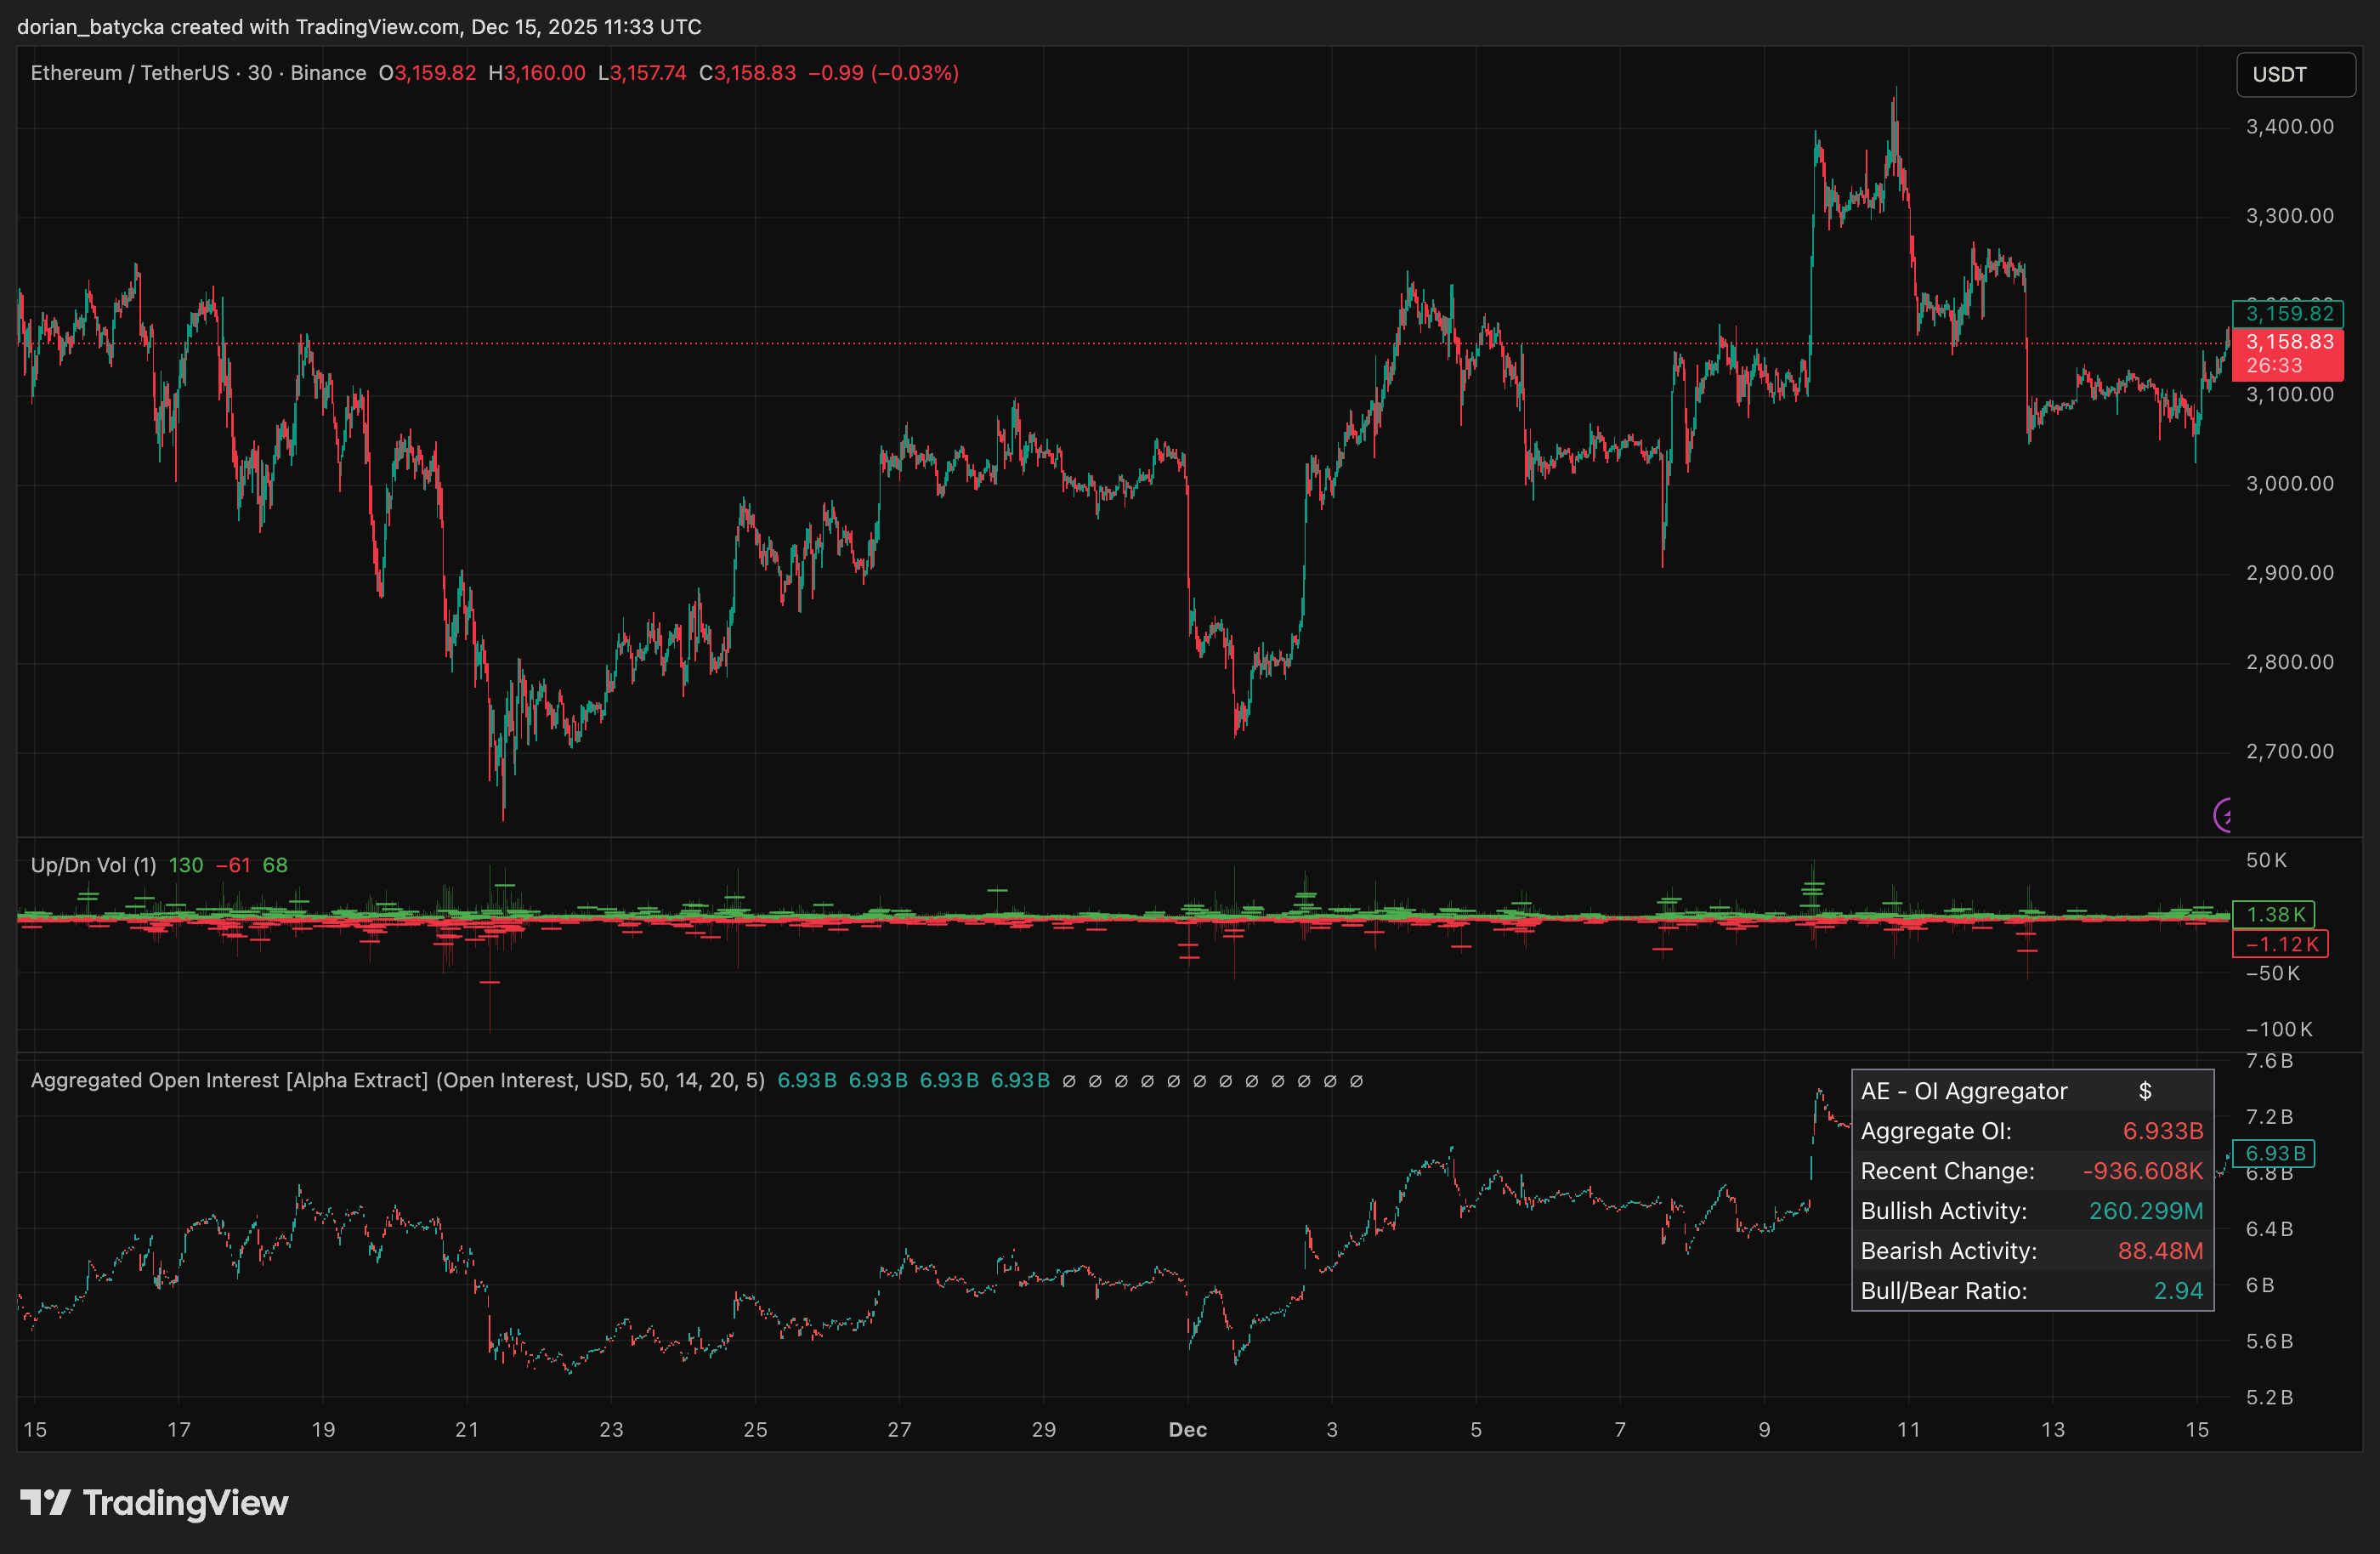The width and height of the screenshot is (2380, 1554).
Task: Click the TradingView logo
Action: tap(155, 1502)
